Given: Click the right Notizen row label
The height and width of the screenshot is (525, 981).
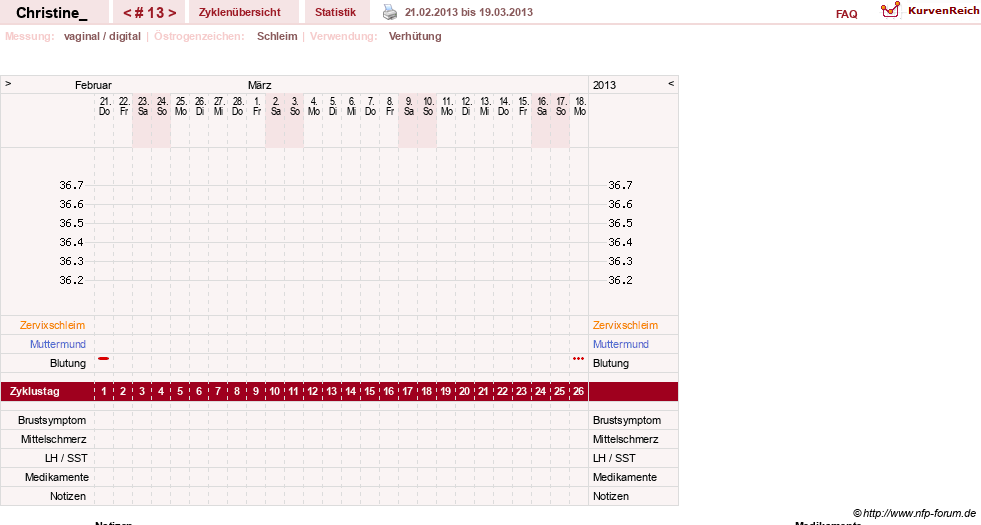Looking at the screenshot, I should [611, 496].
